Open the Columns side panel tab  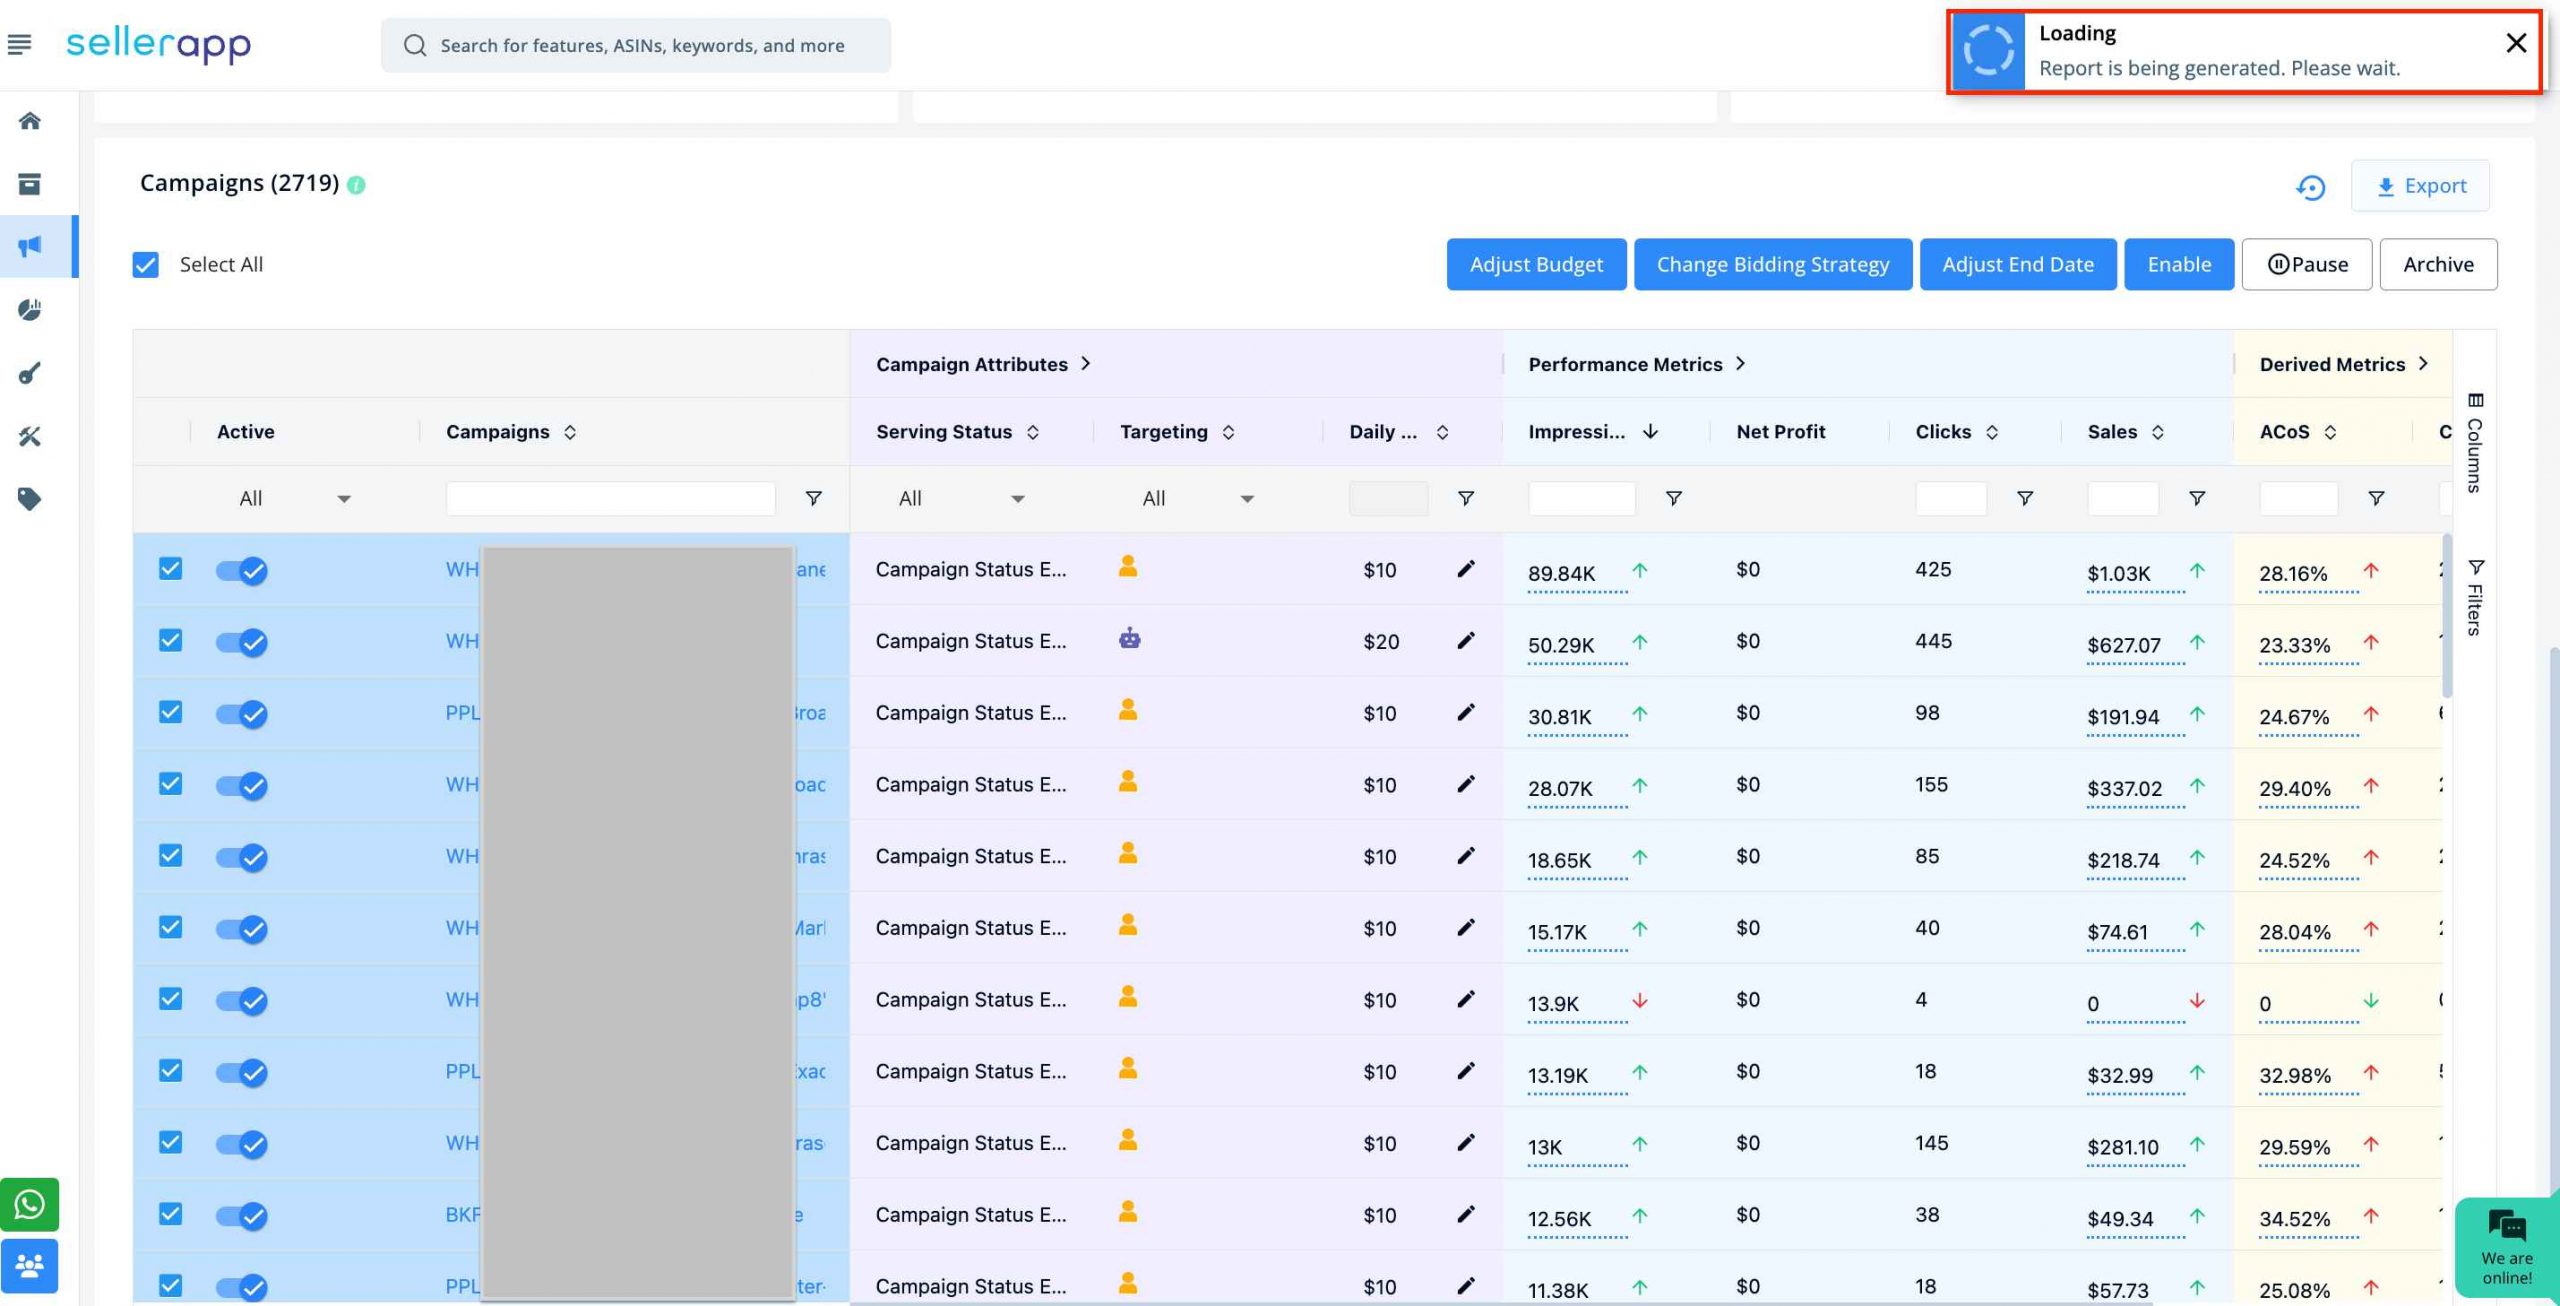coord(2475,442)
